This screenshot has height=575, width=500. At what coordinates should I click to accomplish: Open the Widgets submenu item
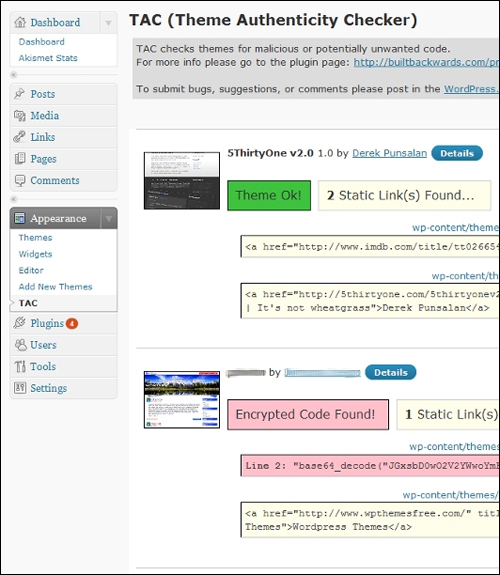tap(35, 254)
